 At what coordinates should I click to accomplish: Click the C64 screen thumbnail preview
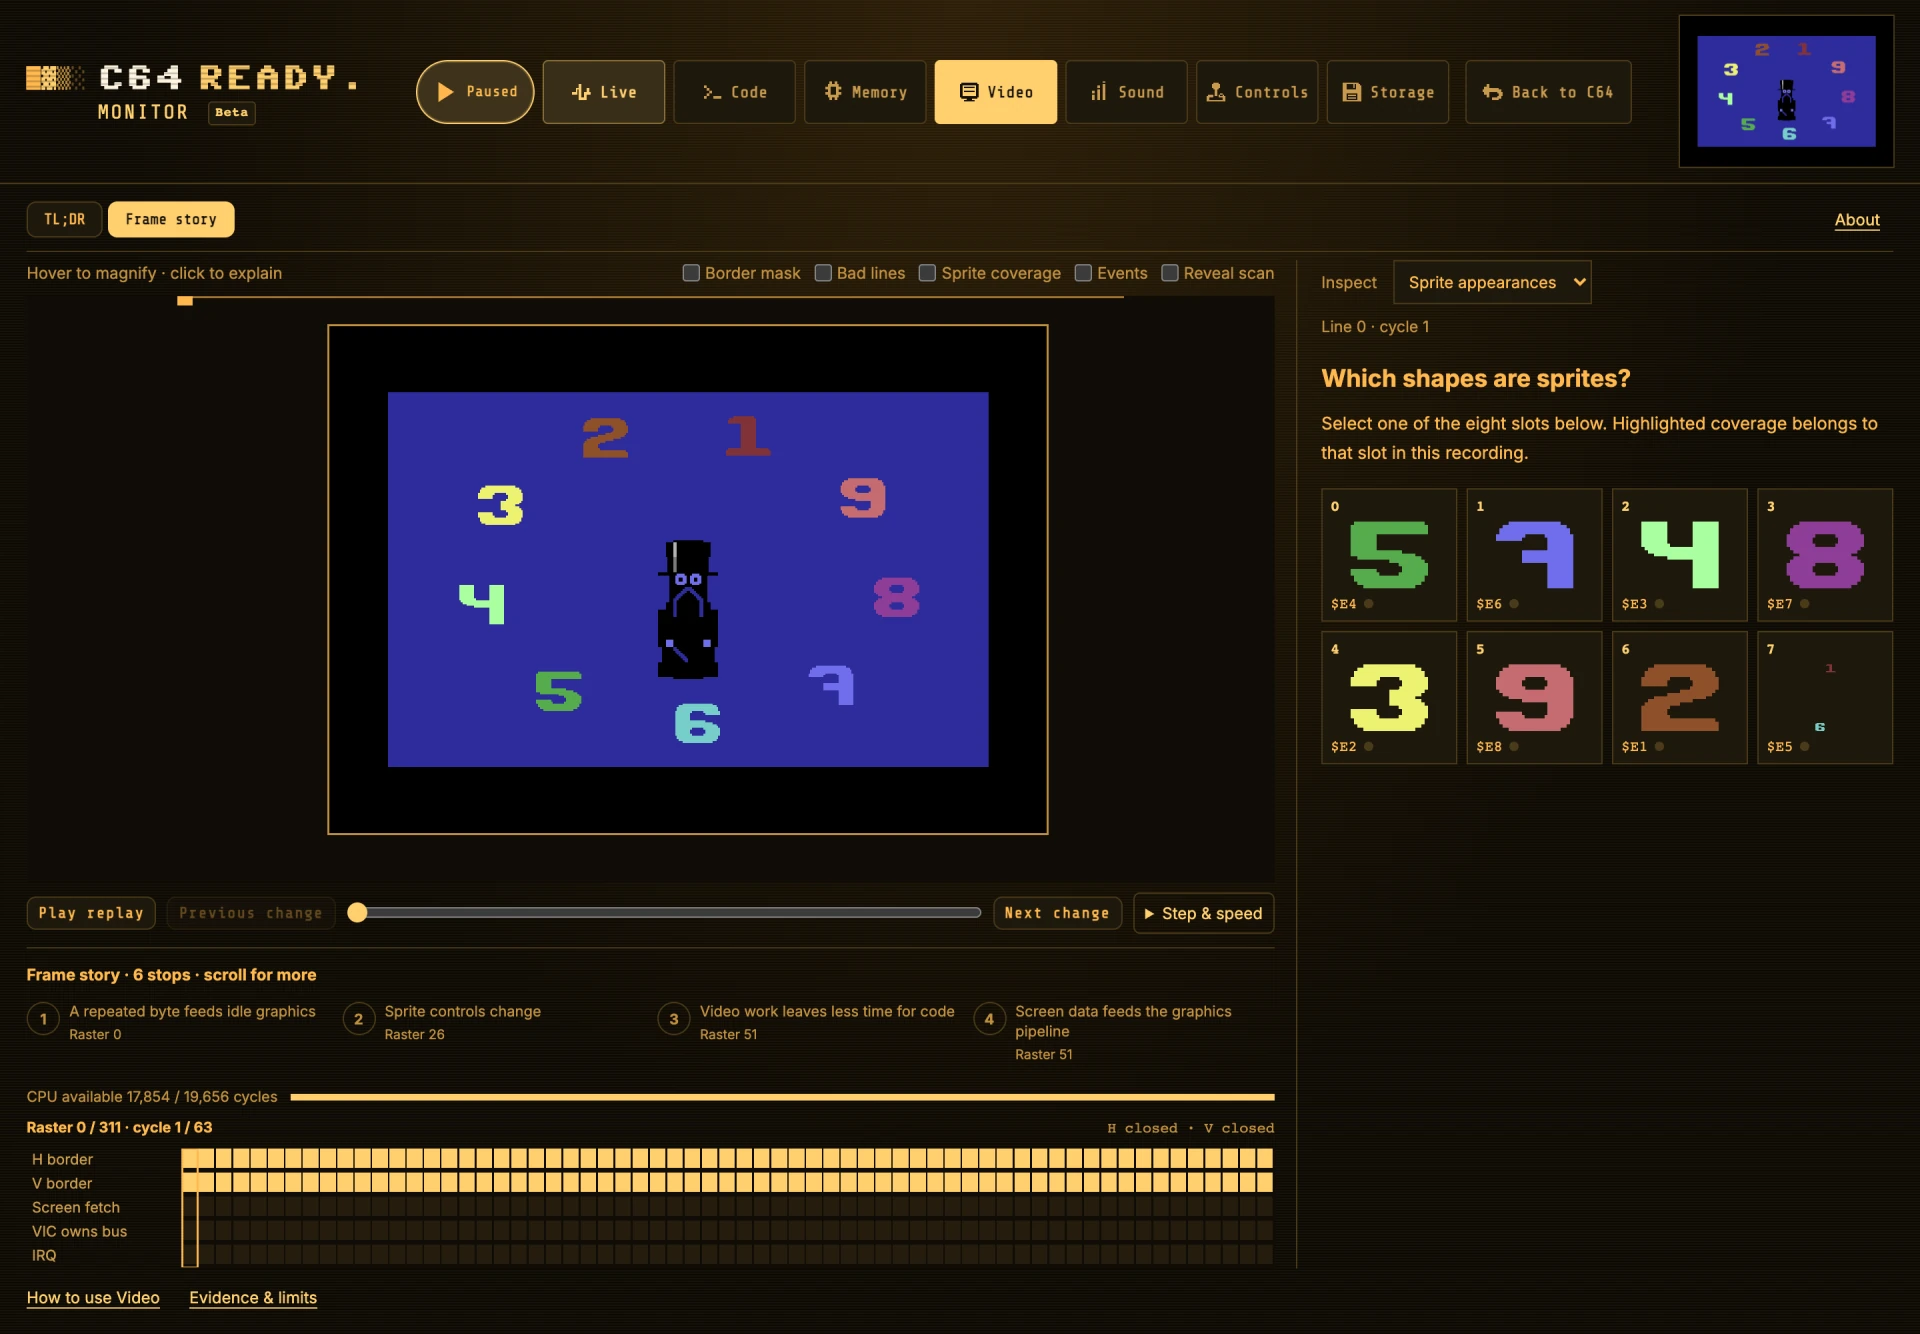(x=1786, y=91)
